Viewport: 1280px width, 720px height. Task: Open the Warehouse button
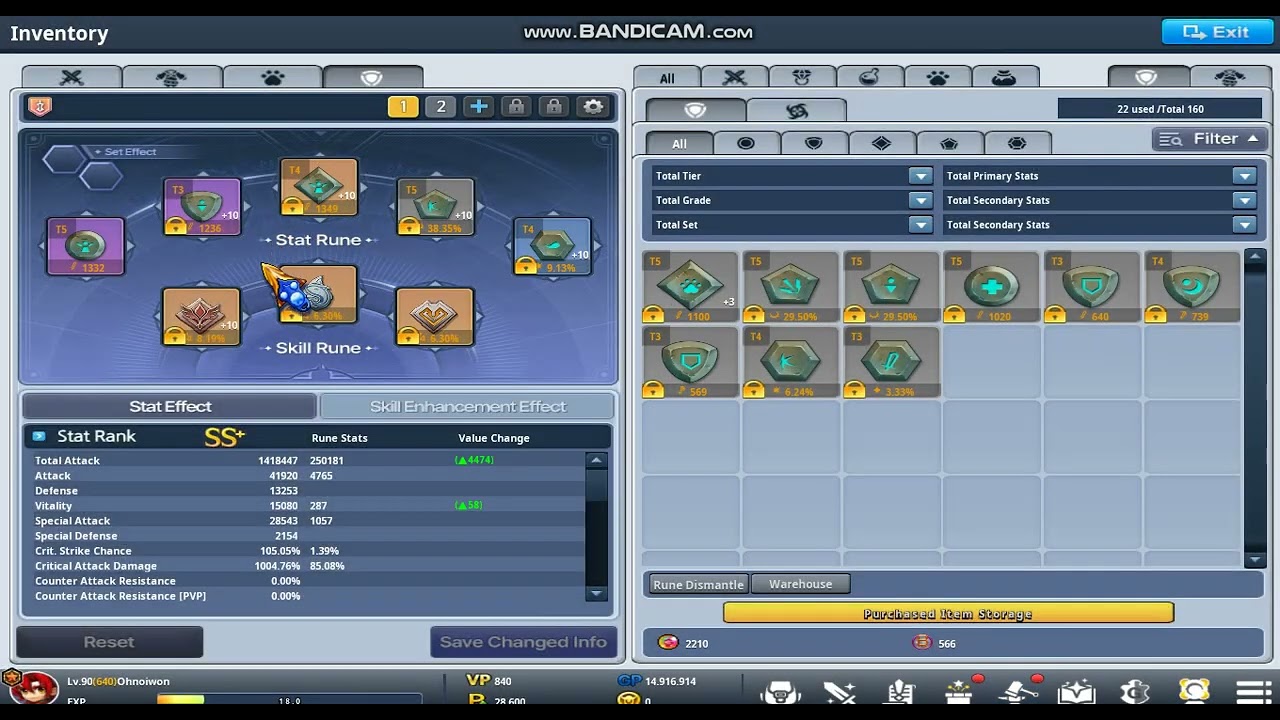point(800,584)
